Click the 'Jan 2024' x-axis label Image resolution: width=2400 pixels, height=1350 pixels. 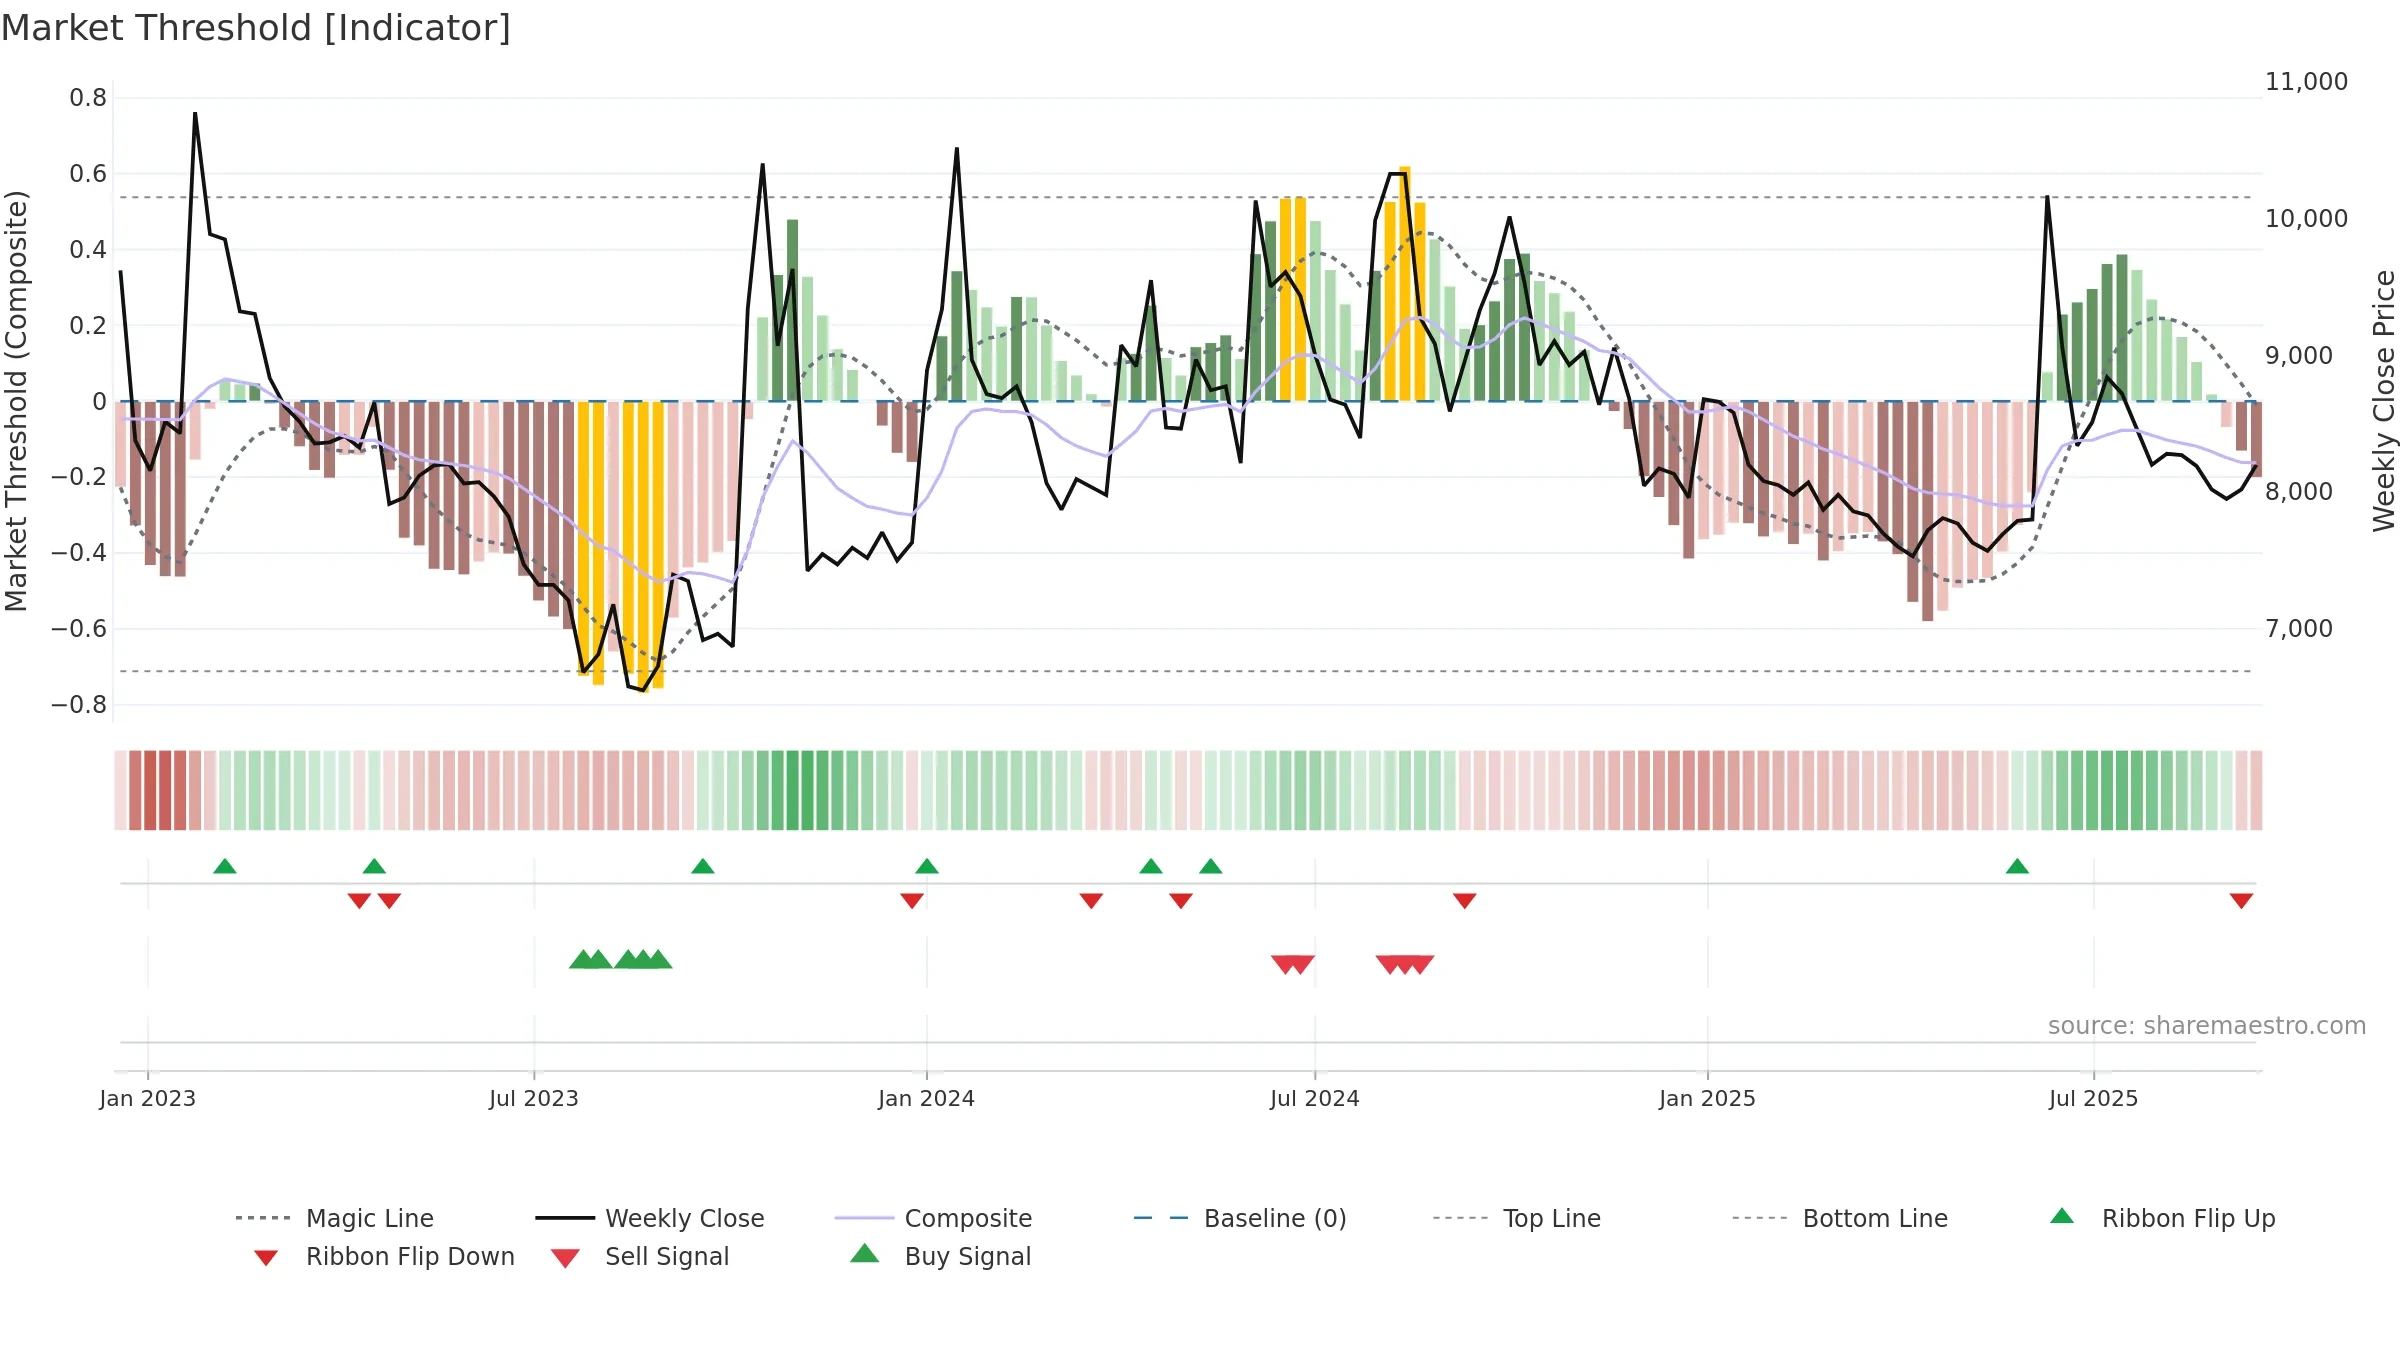[x=927, y=1099]
